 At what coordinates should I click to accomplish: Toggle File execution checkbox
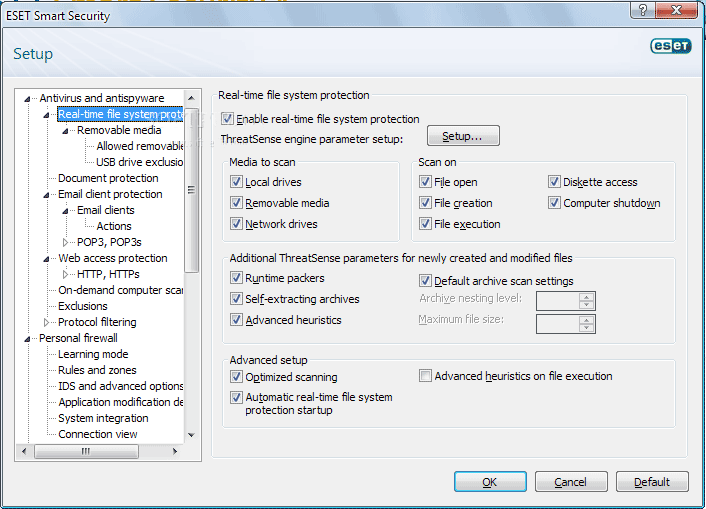pos(425,223)
